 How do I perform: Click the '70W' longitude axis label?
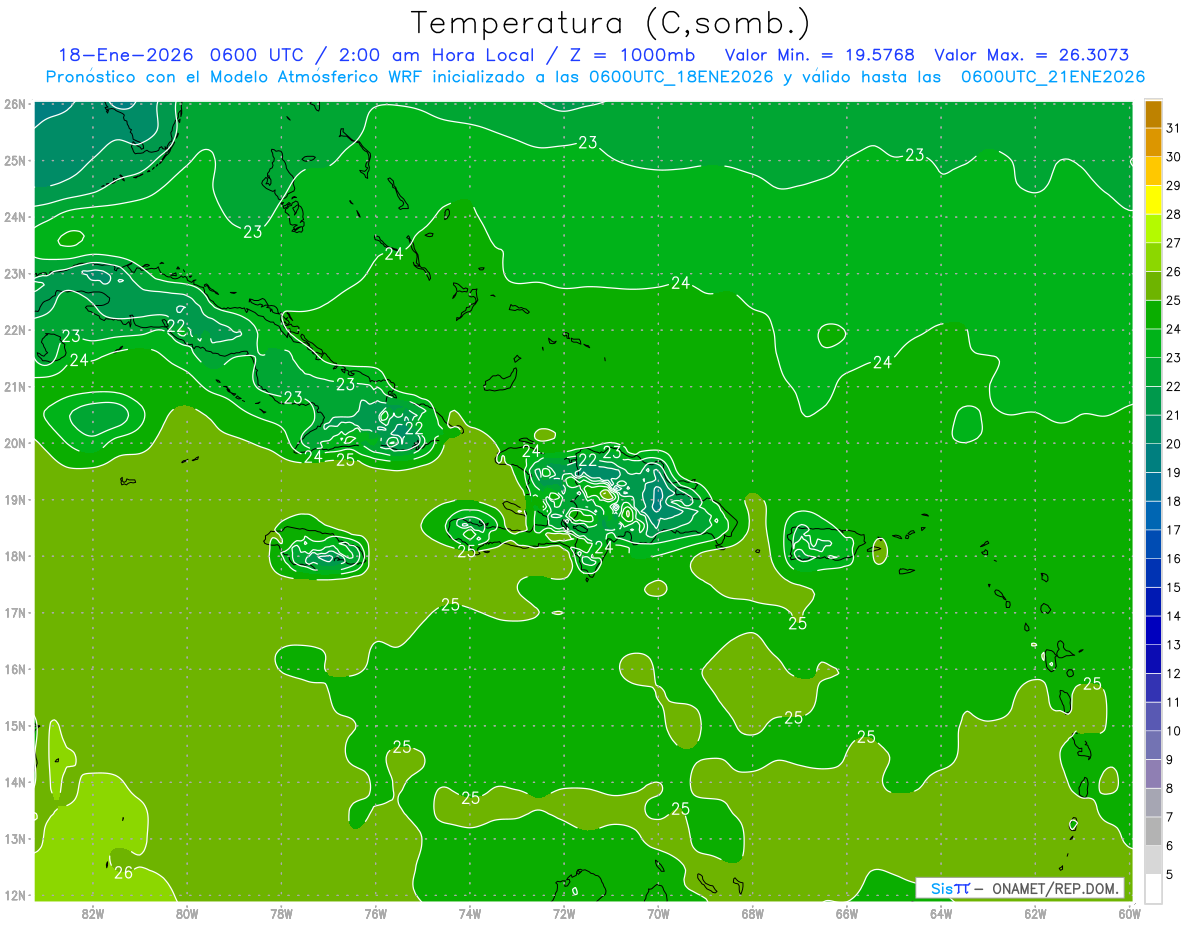(658, 913)
